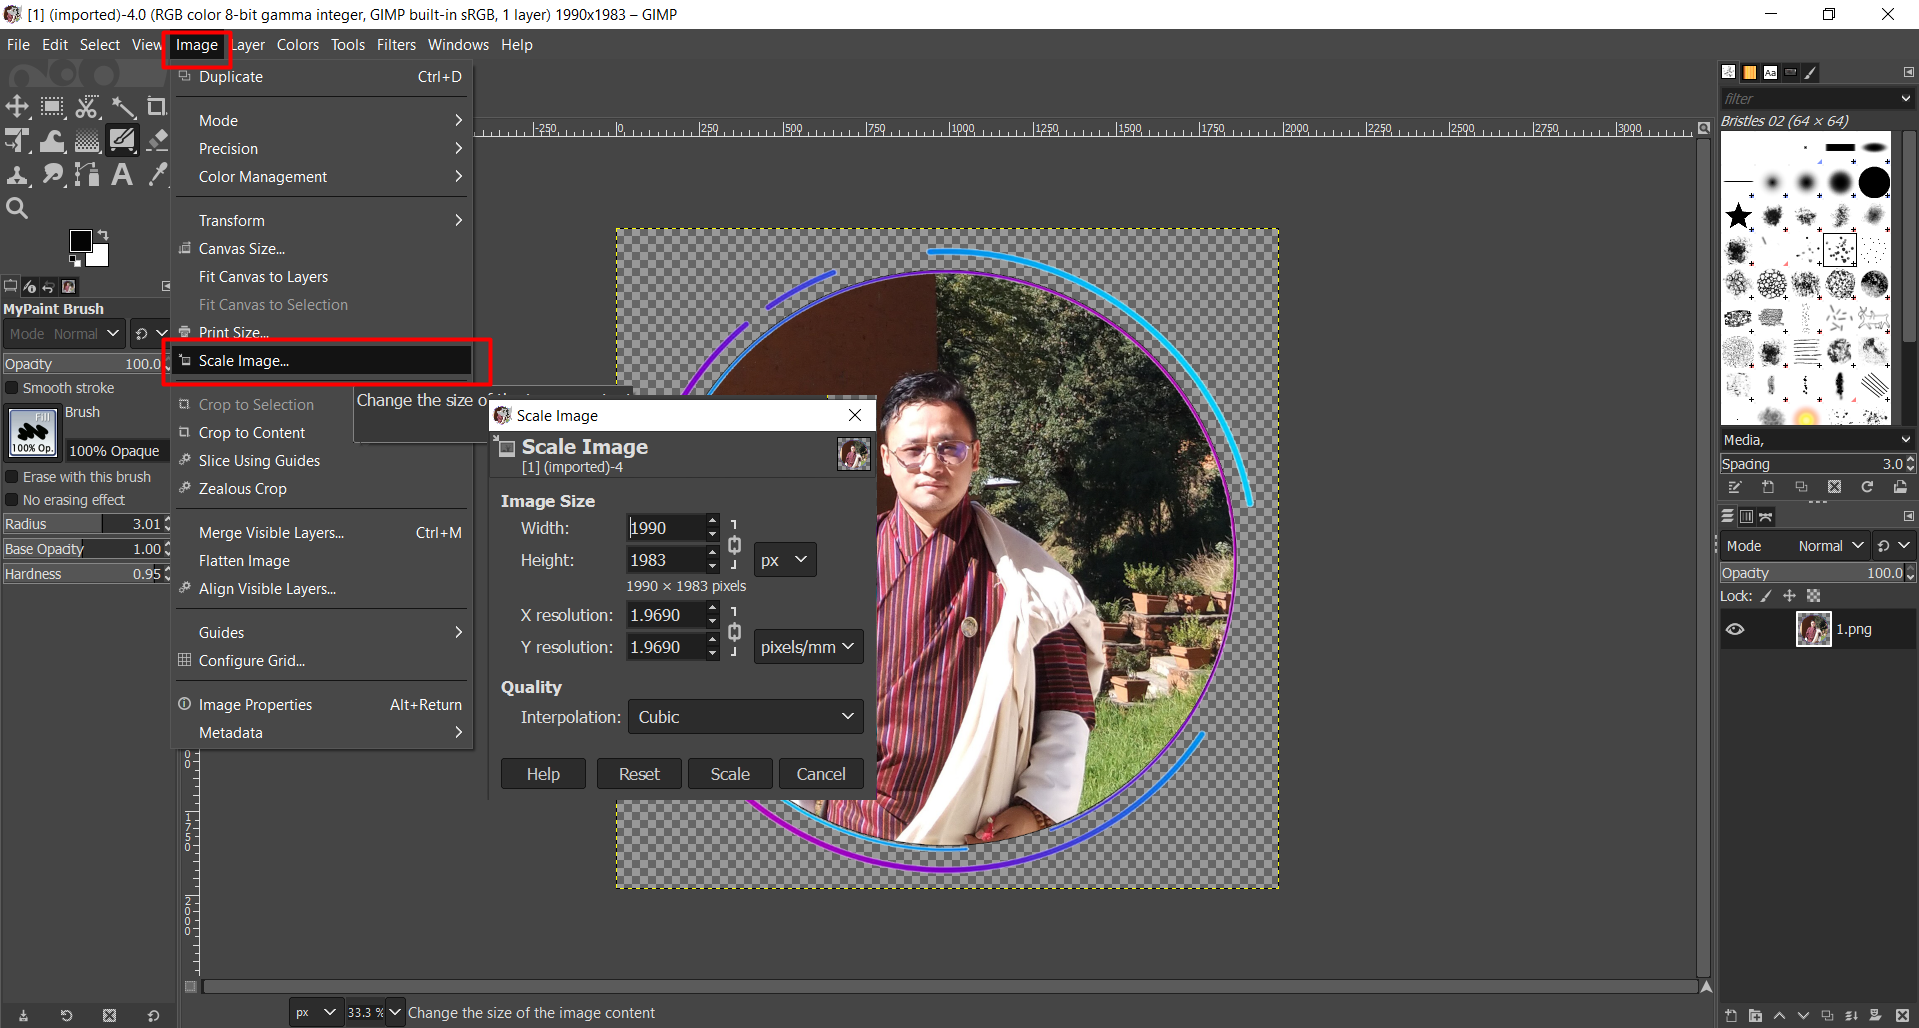The image size is (1919, 1028).
Task: Open the Colors menu
Action: click(x=298, y=45)
